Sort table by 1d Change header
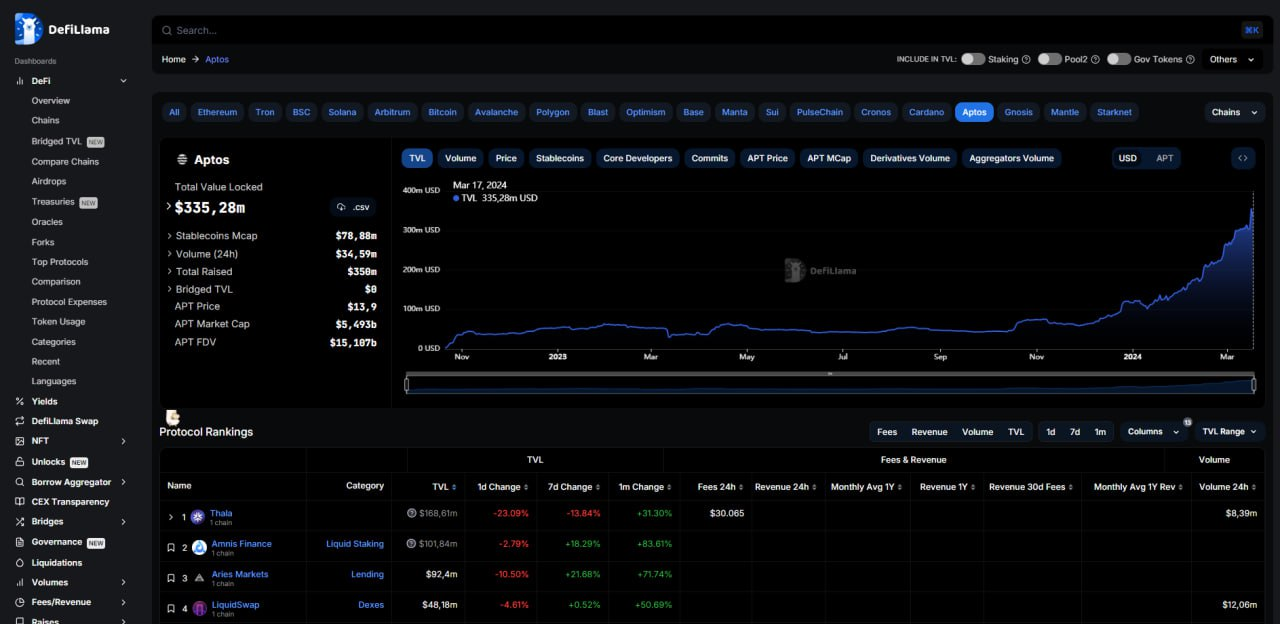 (501, 487)
